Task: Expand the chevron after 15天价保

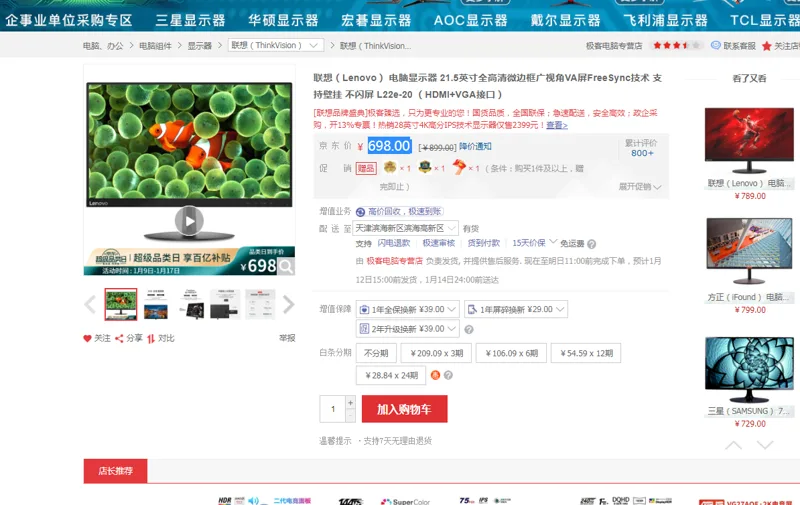Action: 554,241
